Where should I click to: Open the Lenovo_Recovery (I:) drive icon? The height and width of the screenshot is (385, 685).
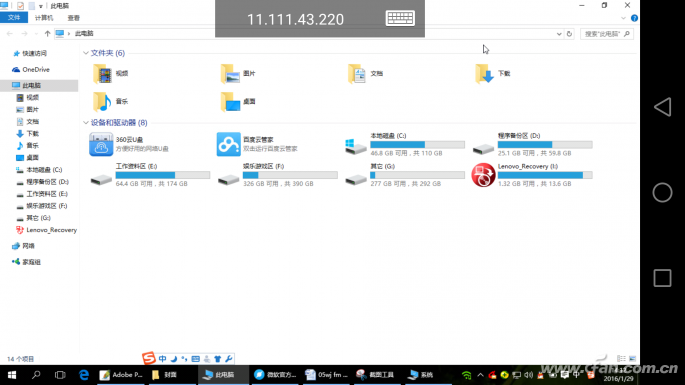[483, 175]
